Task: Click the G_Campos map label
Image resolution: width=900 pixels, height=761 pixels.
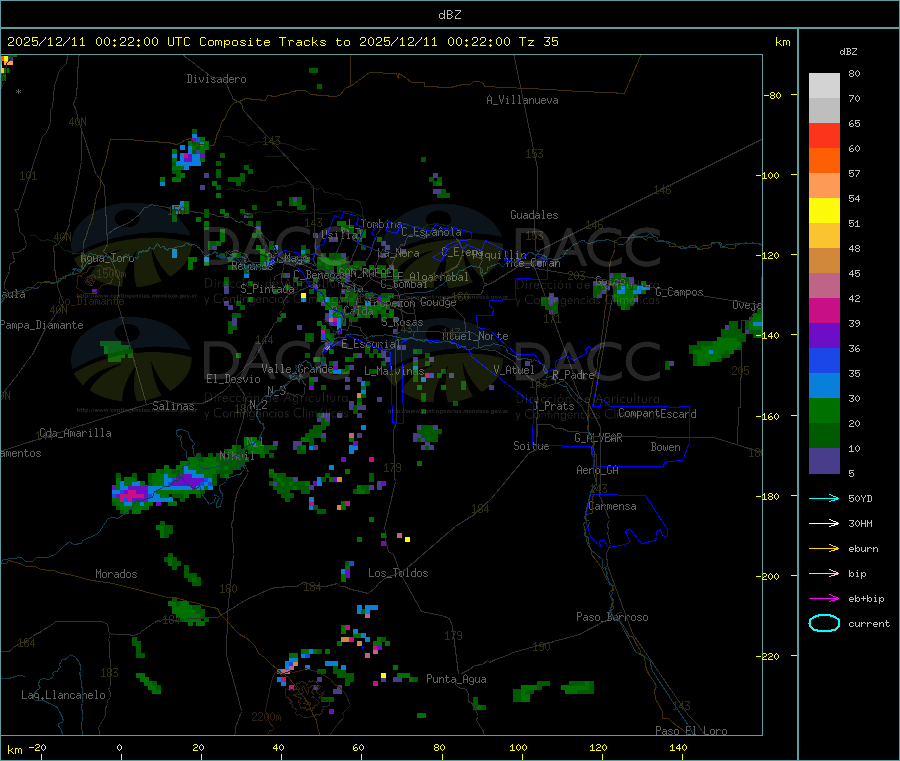Action: [680, 293]
